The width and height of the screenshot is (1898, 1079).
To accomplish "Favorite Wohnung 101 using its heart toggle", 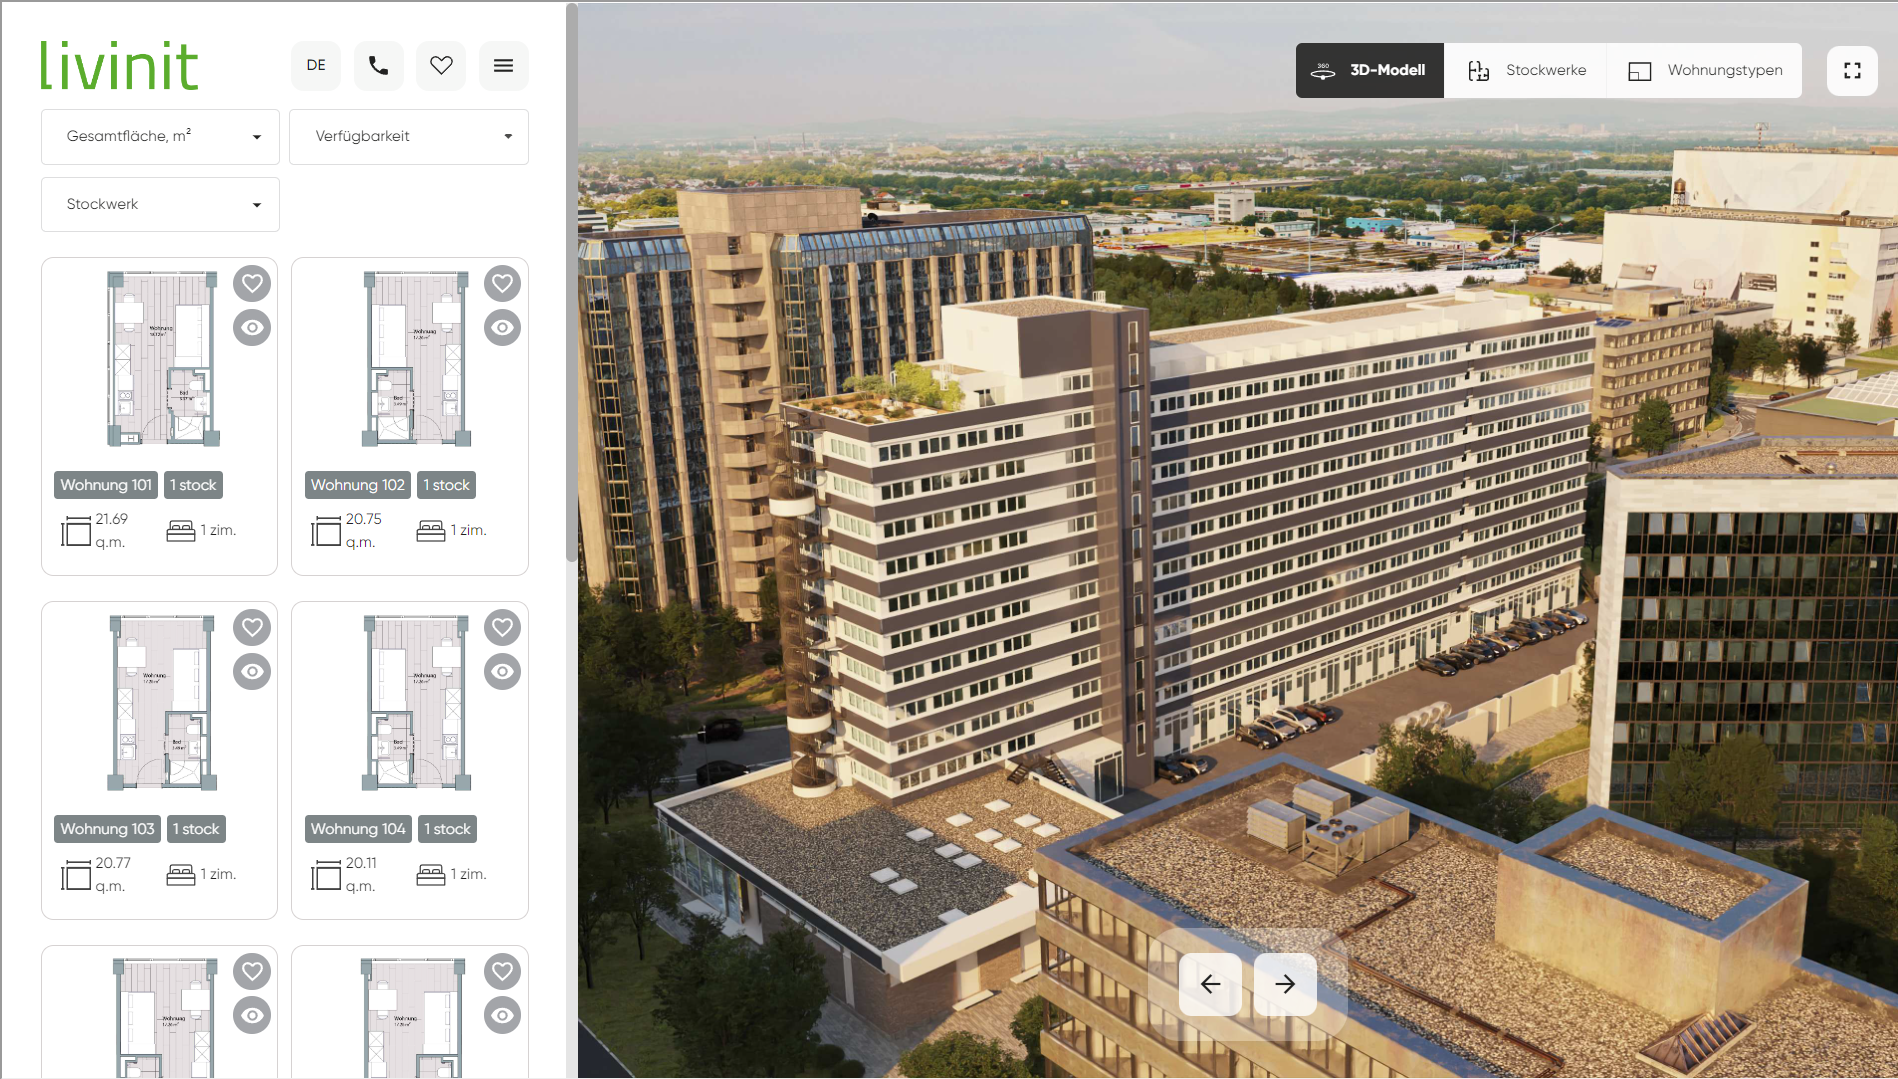I will [x=252, y=283].
